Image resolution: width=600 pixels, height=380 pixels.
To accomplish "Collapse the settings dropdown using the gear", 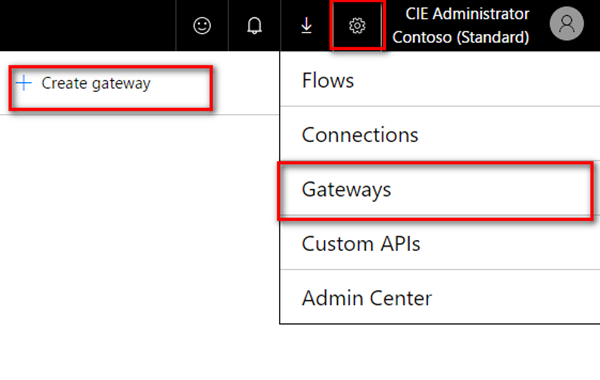I will pos(357,26).
